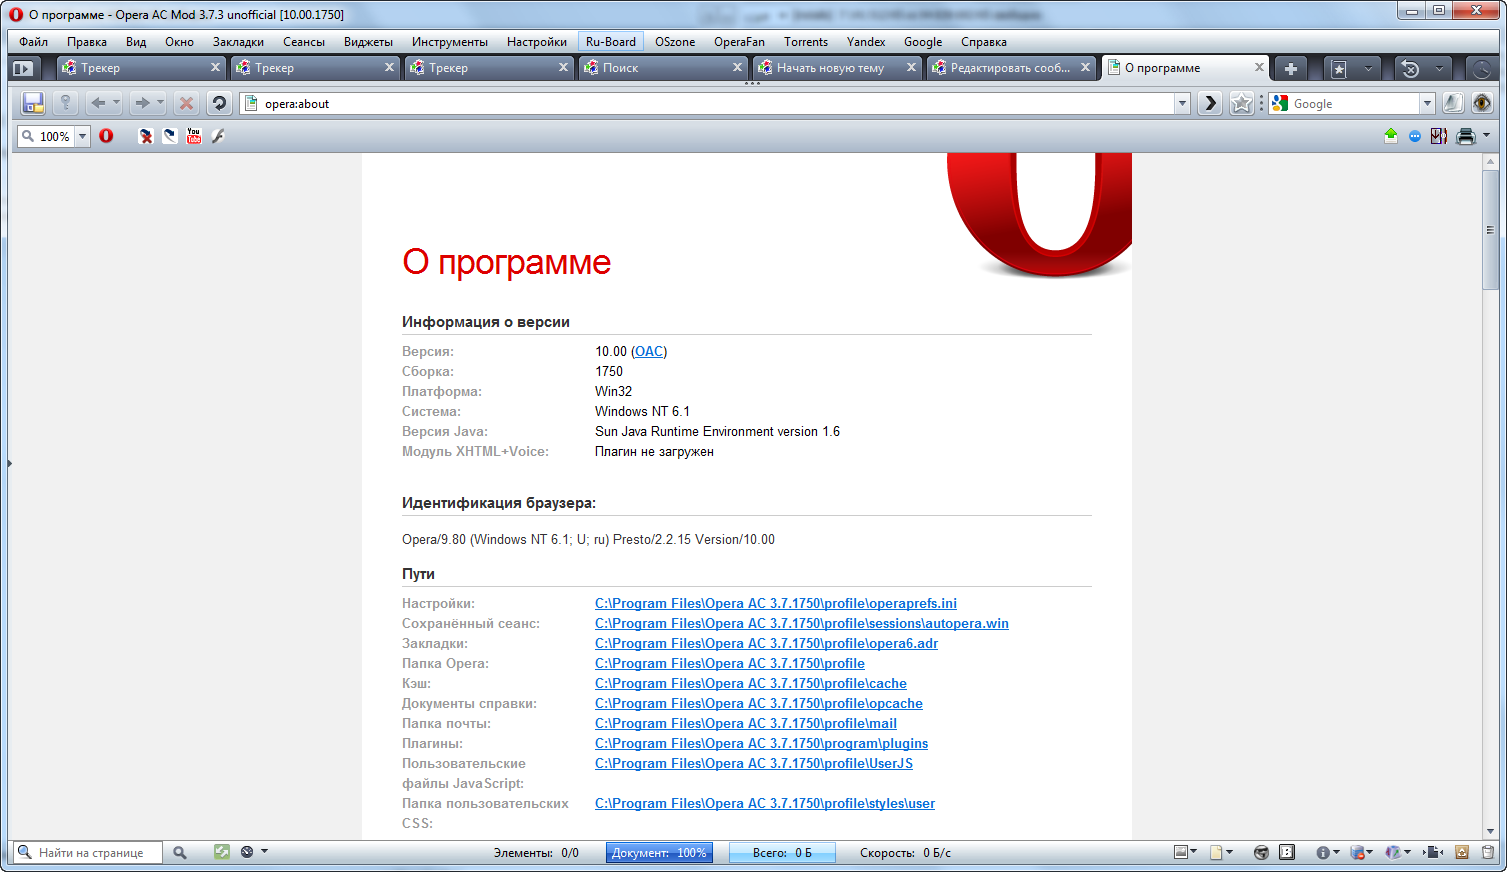
Task: Open the Файл menu
Action: tap(33, 42)
